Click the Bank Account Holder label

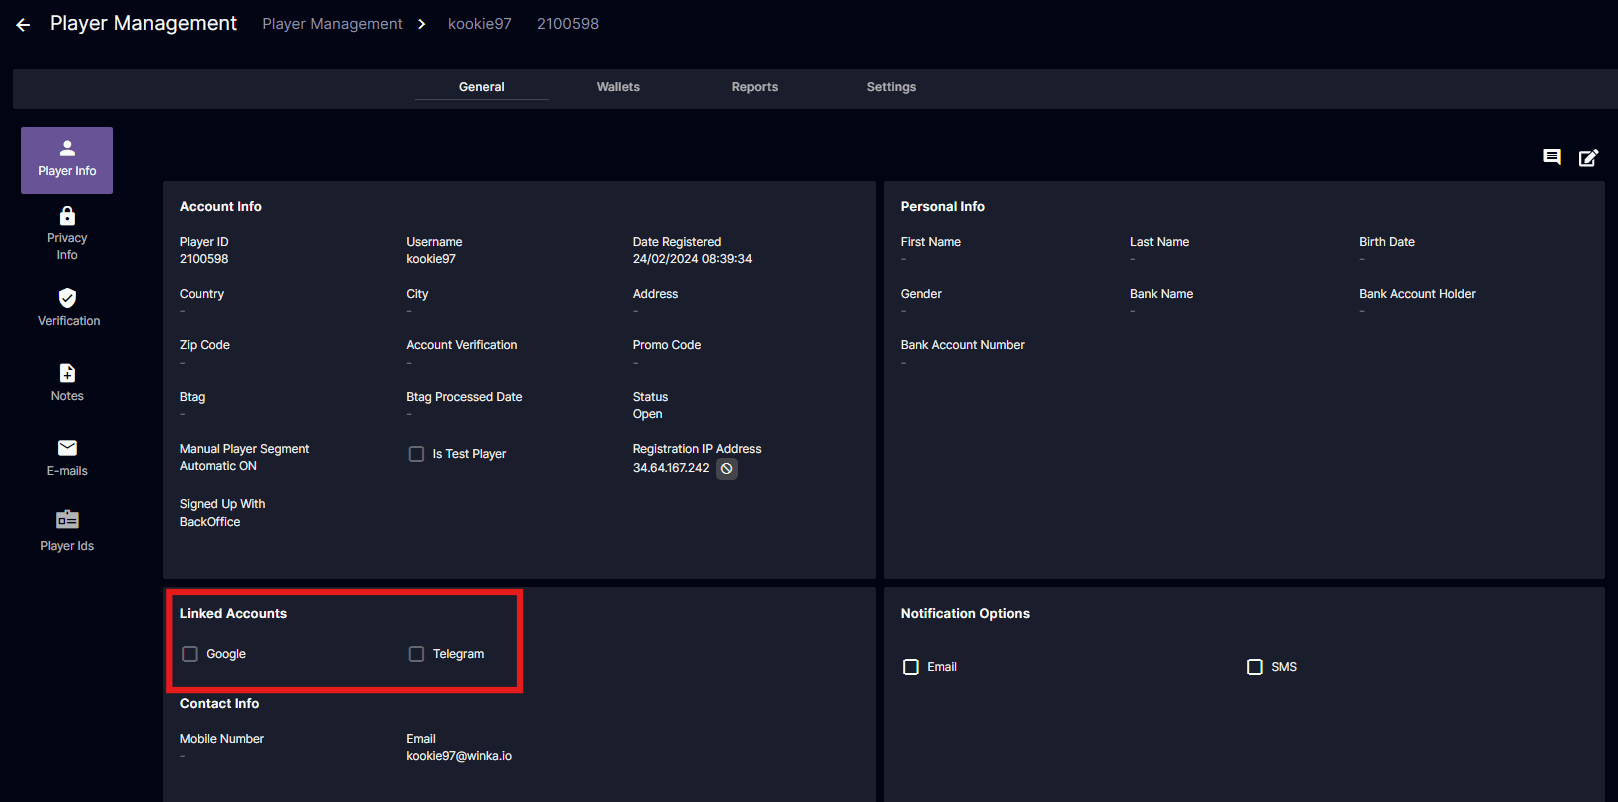pyautogui.click(x=1417, y=294)
